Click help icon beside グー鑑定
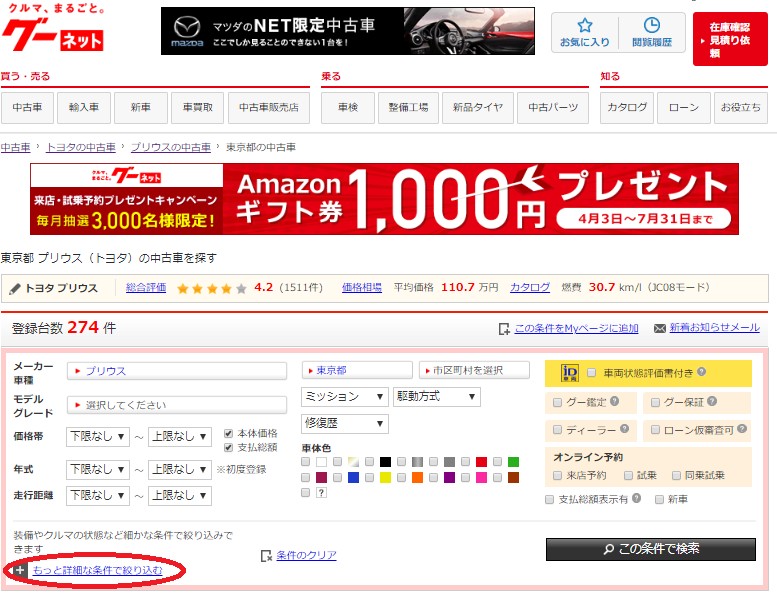Image resolution: width=777 pixels, height=597 pixels. click(614, 401)
